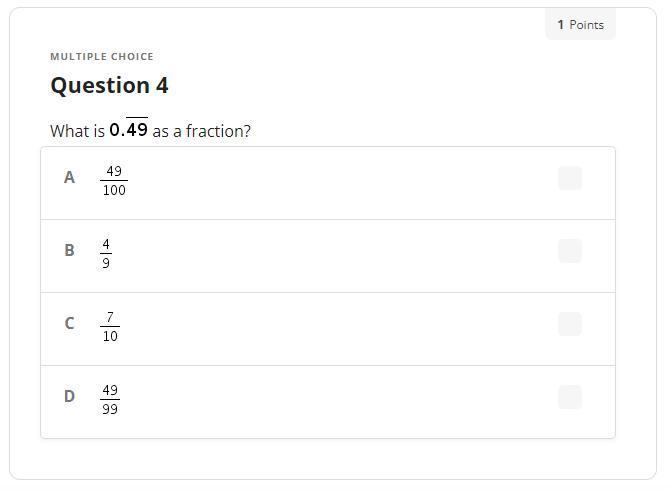Click the words 'as a fraction?'
Image resolution: width=670 pixels, height=490 pixels.
pyautogui.click(x=201, y=131)
